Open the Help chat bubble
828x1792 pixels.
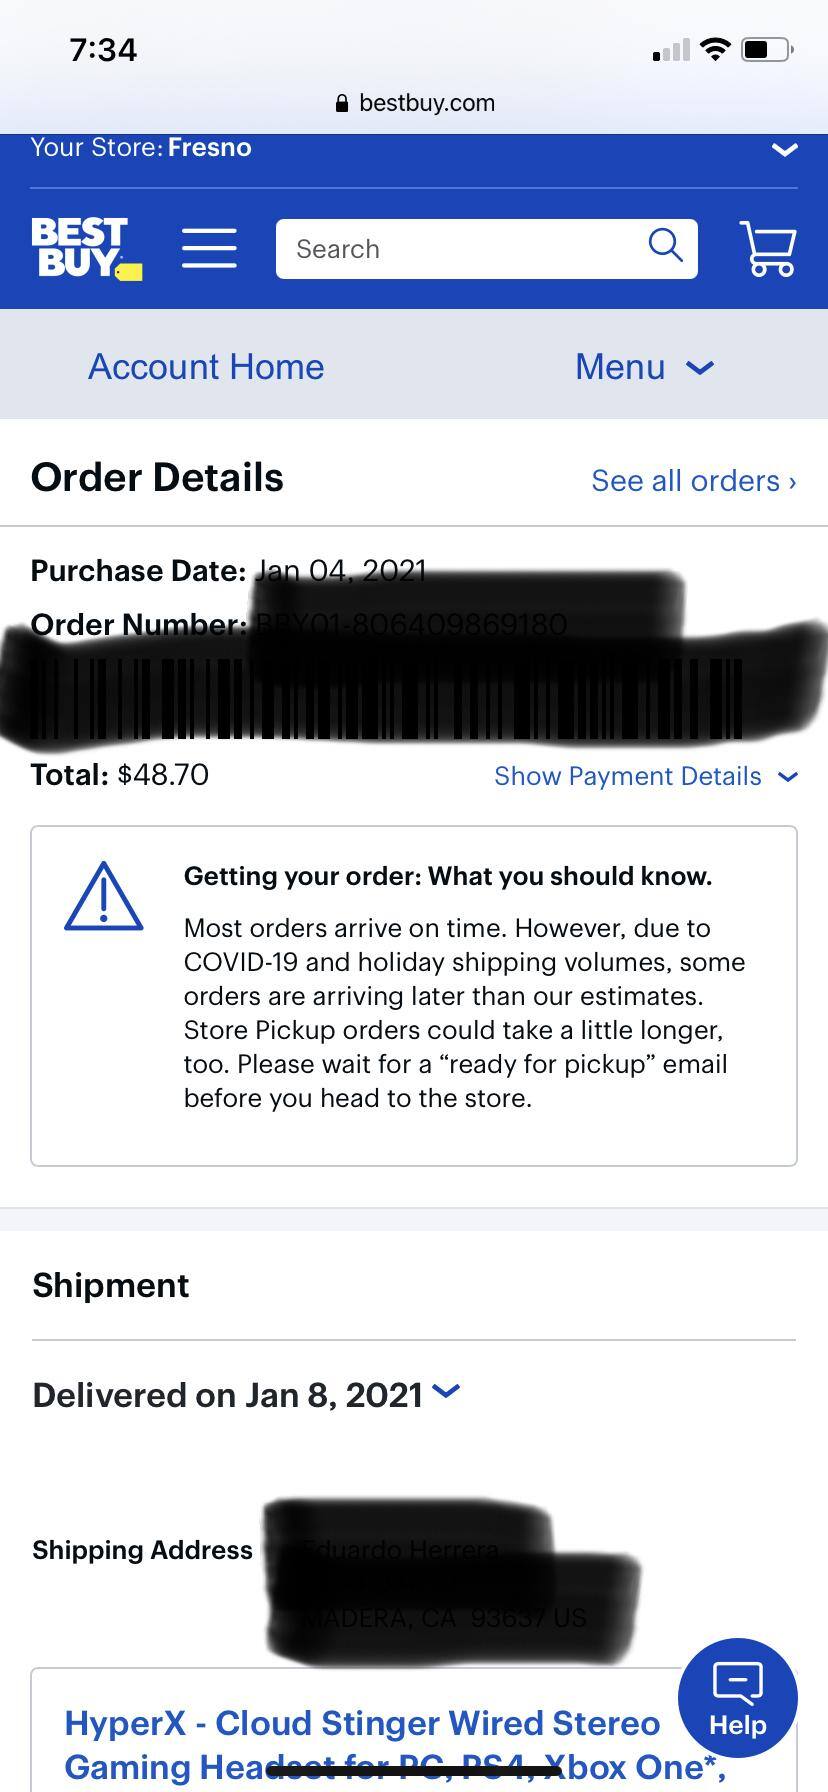tap(737, 1697)
